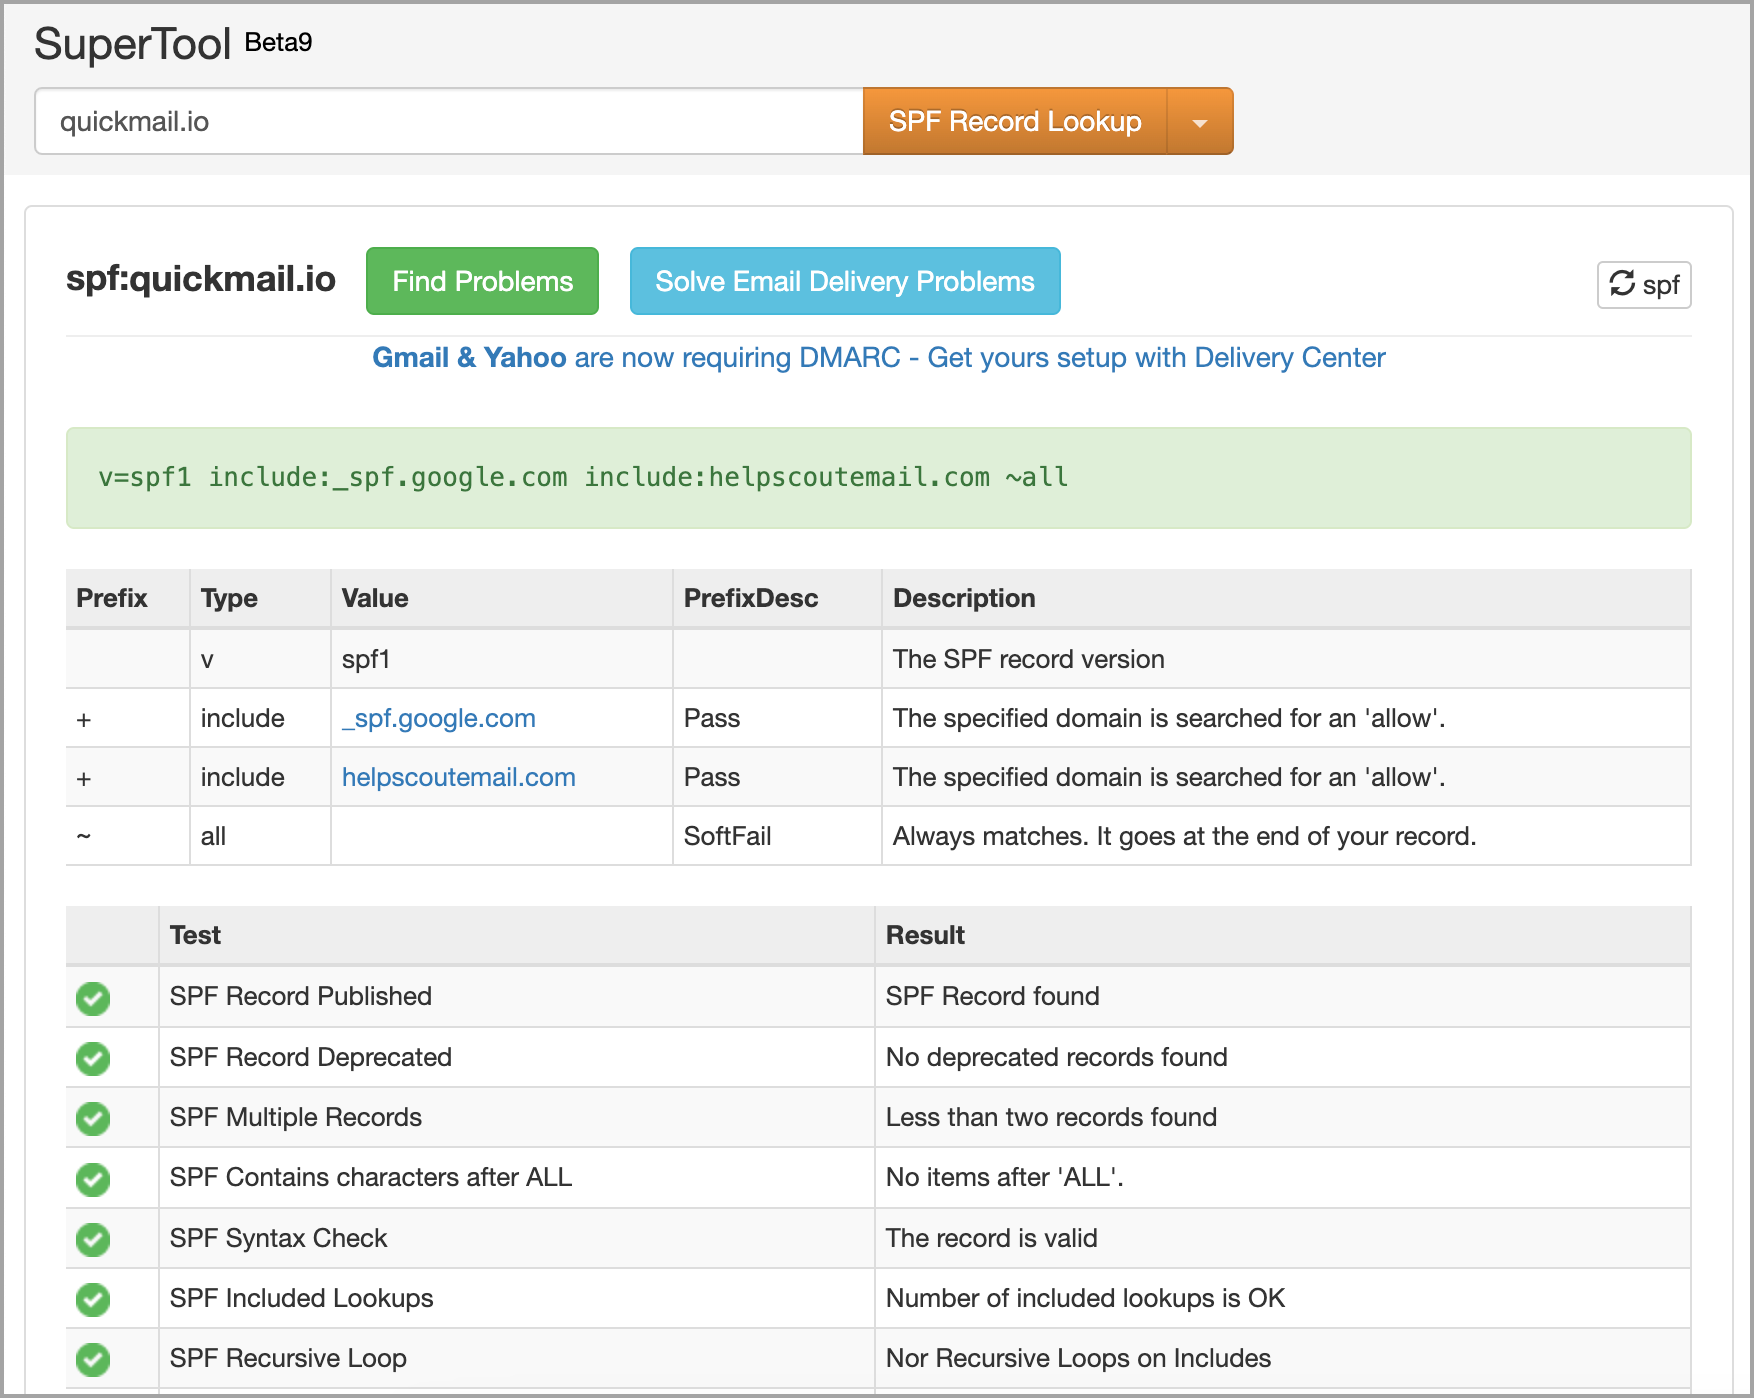Click the 'SPF Included Lookups' test name

[x=302, y=1298]
